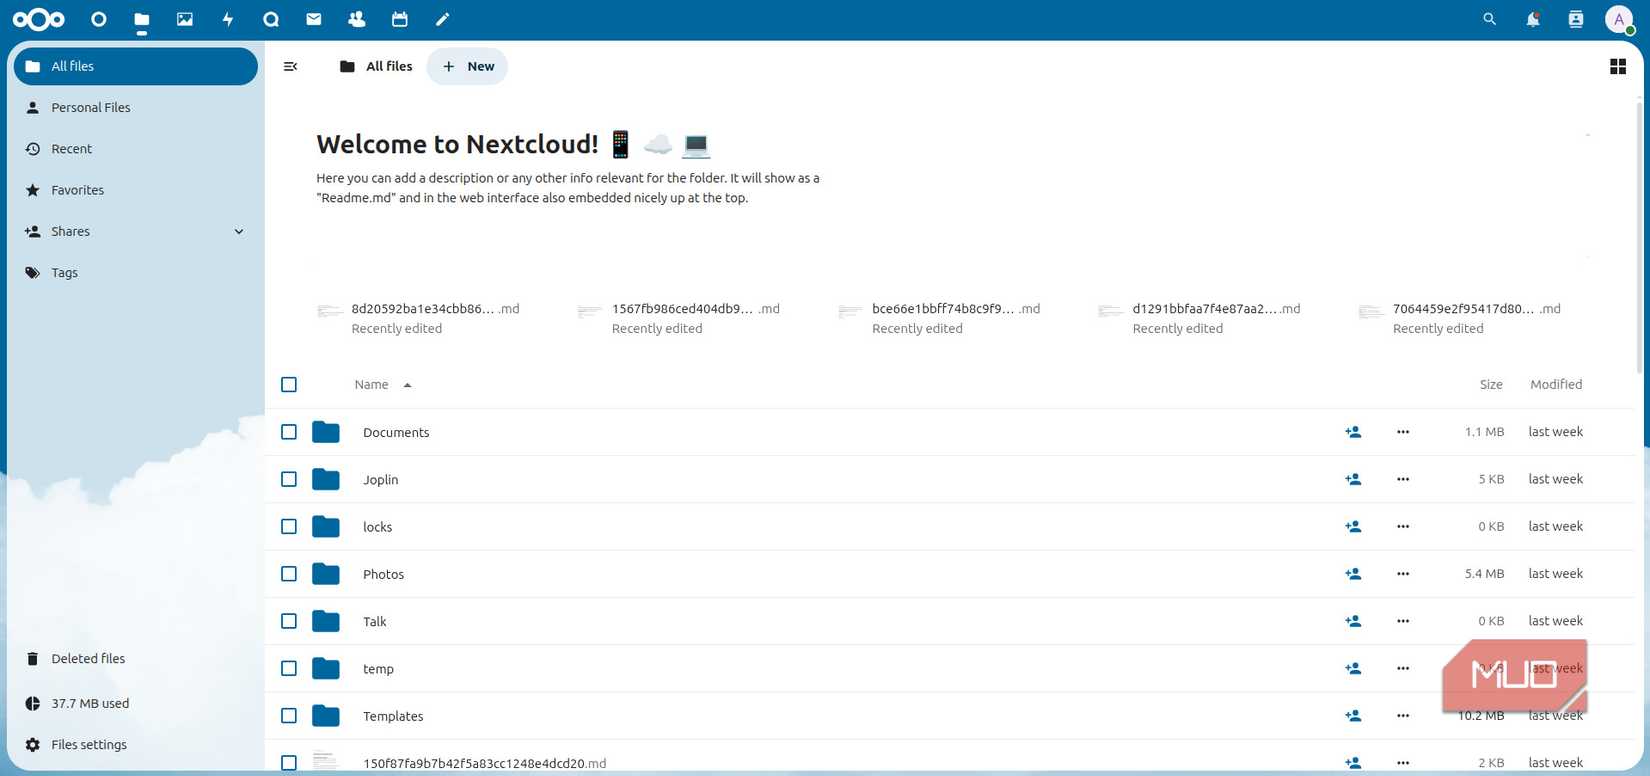The width and height of the screenshot is (1650, 776).
Task: Click the unified search magnifier icon
Action: click(1490, 19)
